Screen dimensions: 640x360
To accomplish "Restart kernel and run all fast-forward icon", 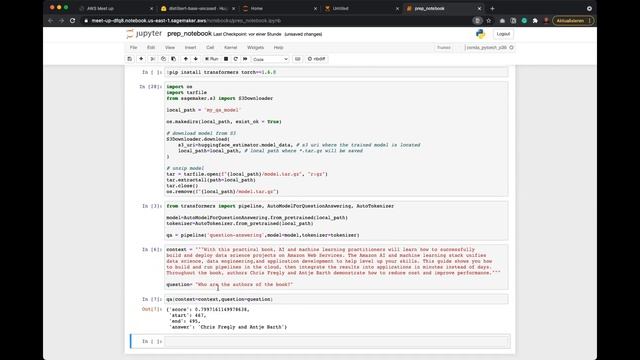I will click(x=245, y=59).
